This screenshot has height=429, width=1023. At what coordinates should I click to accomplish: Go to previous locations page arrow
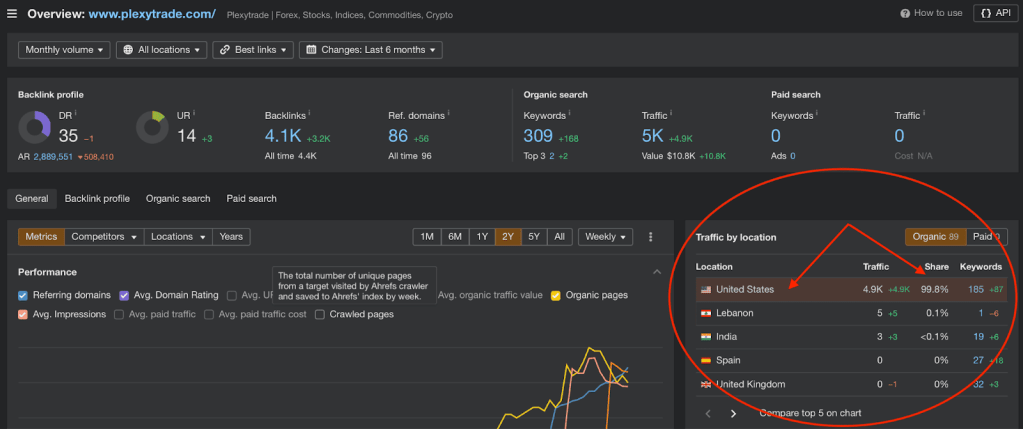tap(708, 413)
